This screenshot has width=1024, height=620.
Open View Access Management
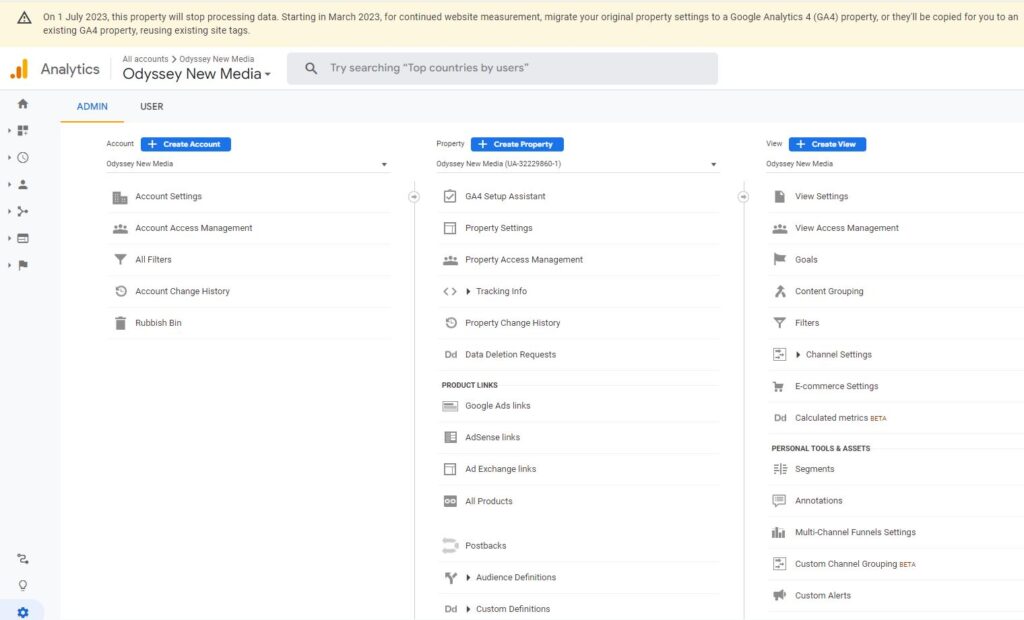(x=846, y=228)
